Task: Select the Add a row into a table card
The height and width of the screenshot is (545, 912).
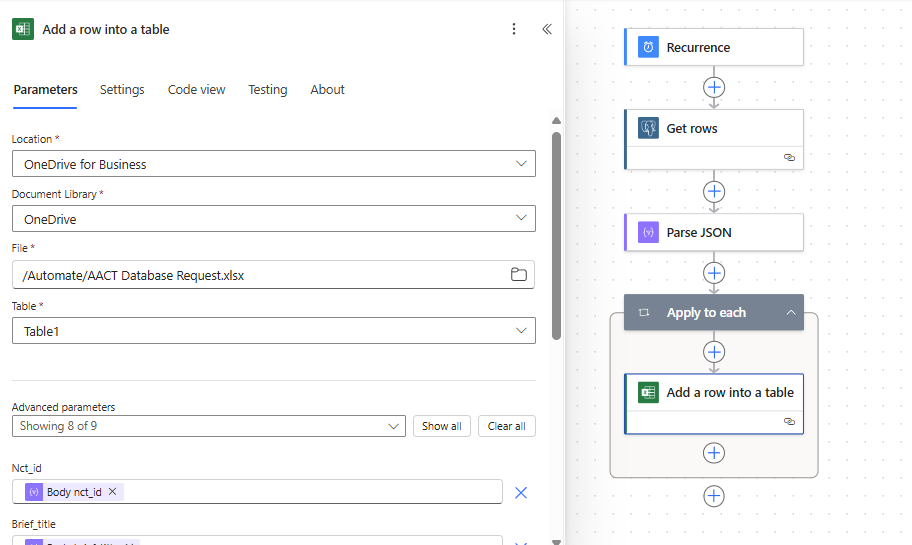Action: tap(714, 404)
